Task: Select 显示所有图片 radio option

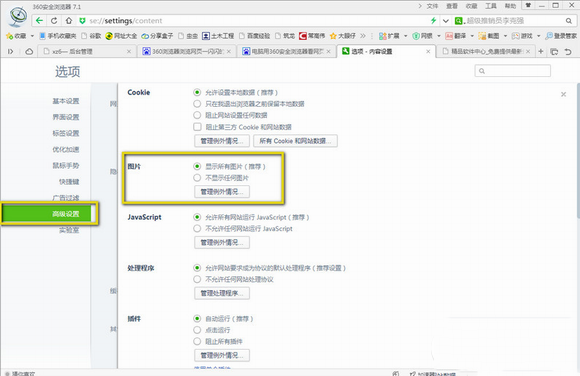Action: click(197, 166)
